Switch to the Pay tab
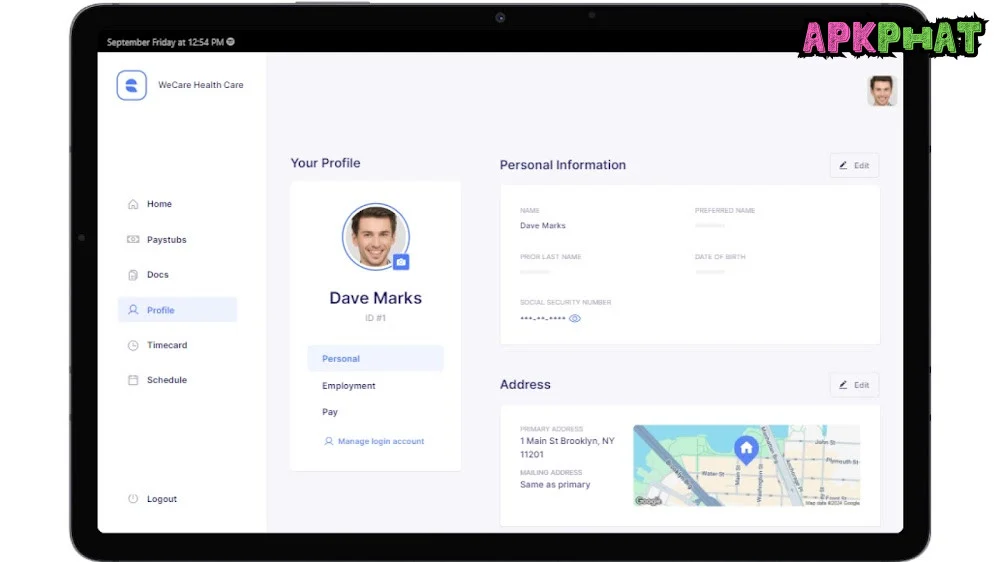Image resolution: width=1000 pixels, height=562 pixels. (330, 412)
